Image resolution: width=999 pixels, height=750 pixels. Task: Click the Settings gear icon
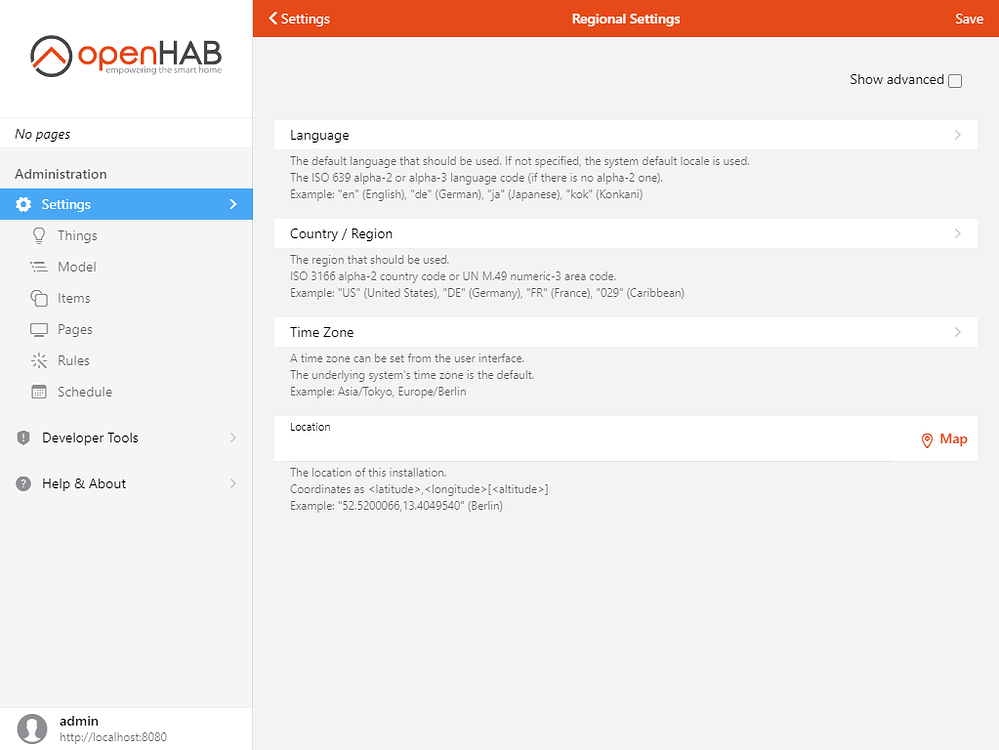pyautogui.click(x=22, y=204)
